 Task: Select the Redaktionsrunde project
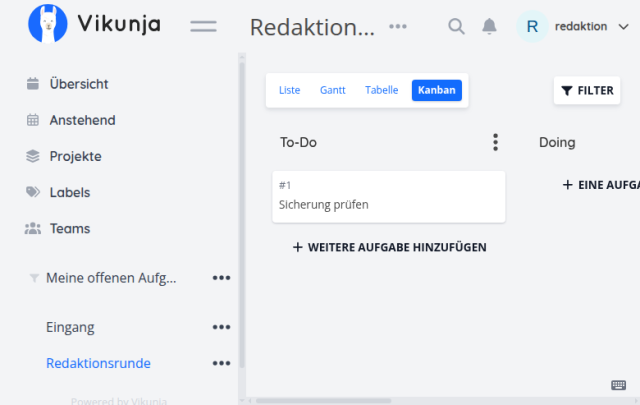pos(98,363)
